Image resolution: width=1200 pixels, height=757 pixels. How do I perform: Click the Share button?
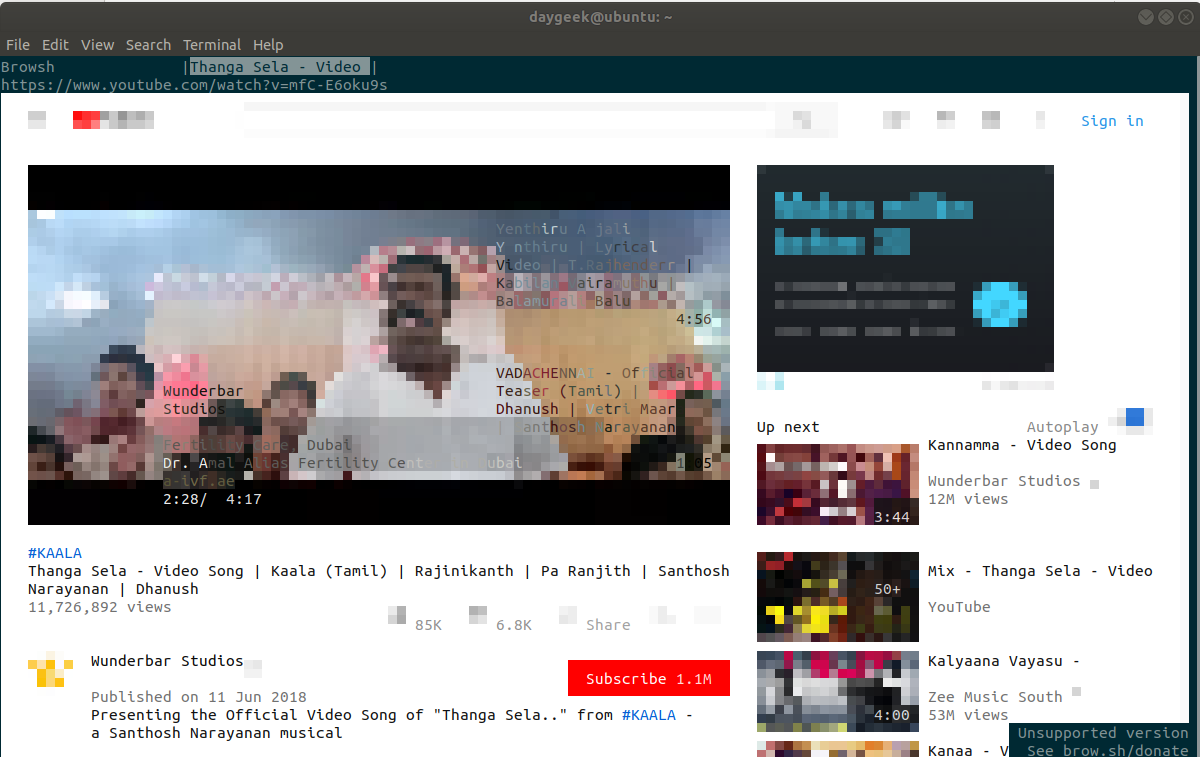608,625
